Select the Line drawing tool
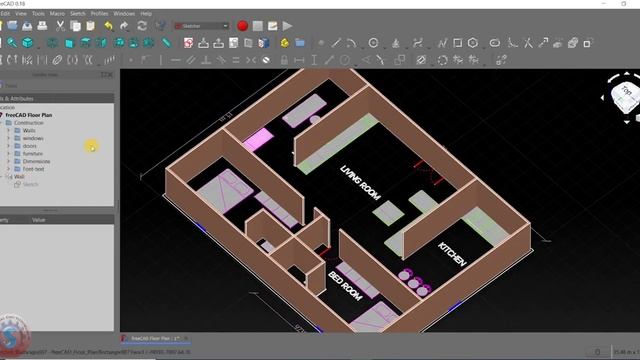Screen dimensions: 640x360 pos(336,42)
